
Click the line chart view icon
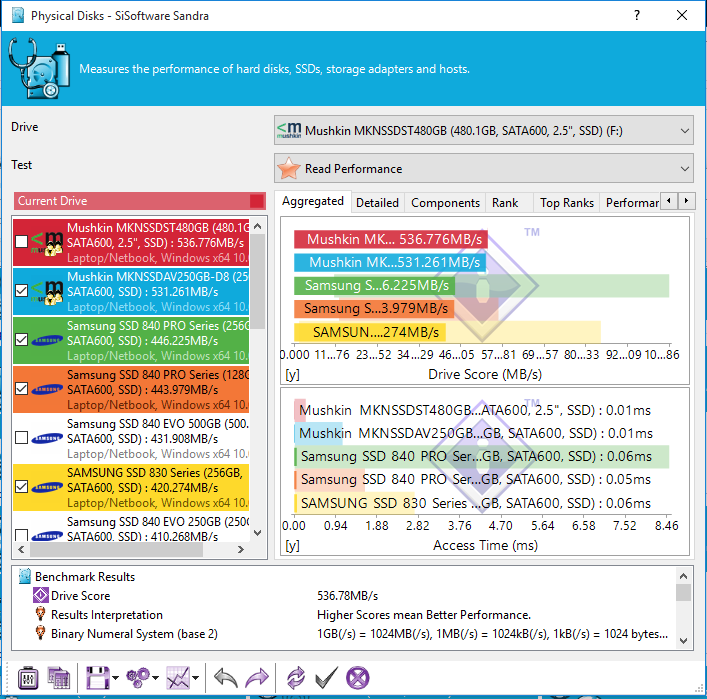178,678
